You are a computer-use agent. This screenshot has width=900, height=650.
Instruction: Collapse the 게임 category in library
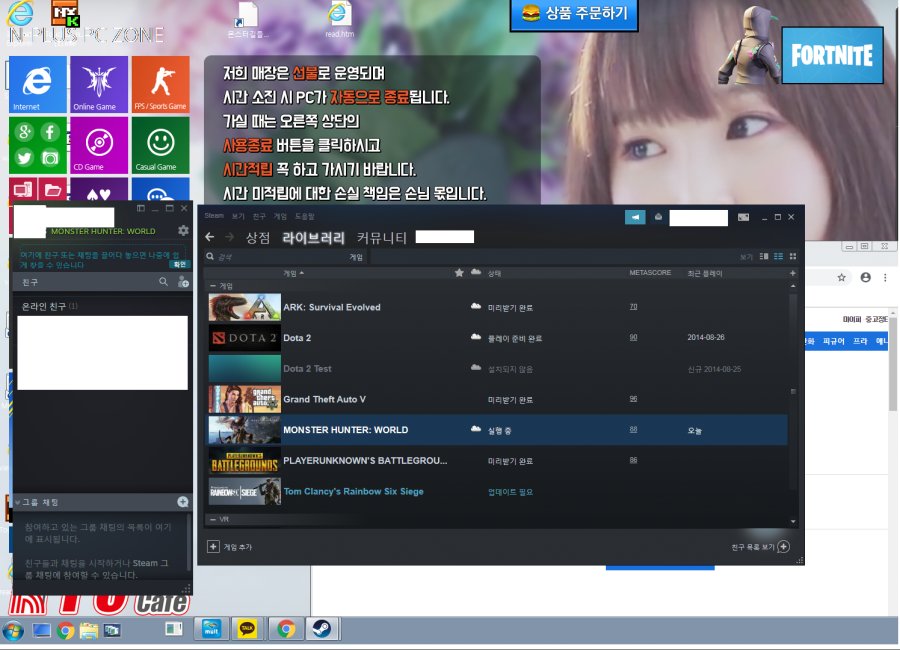[211, 286]
